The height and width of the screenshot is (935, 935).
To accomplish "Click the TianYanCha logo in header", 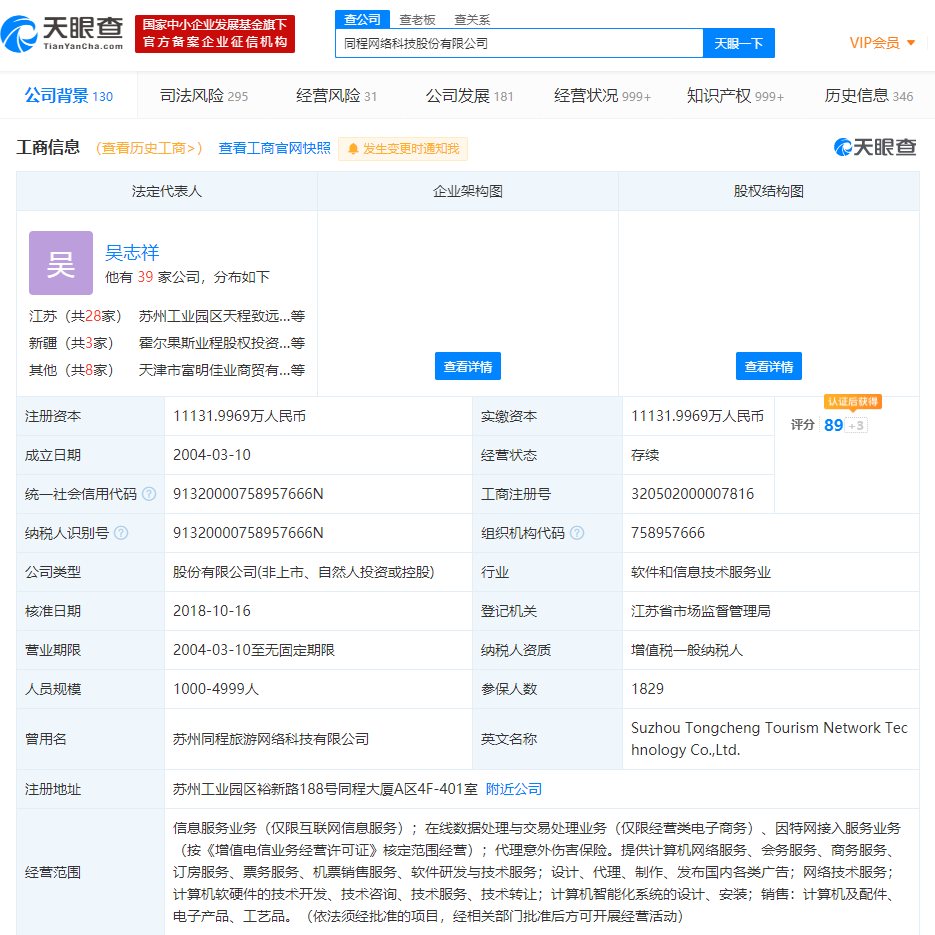I will [x=62, y=33].
